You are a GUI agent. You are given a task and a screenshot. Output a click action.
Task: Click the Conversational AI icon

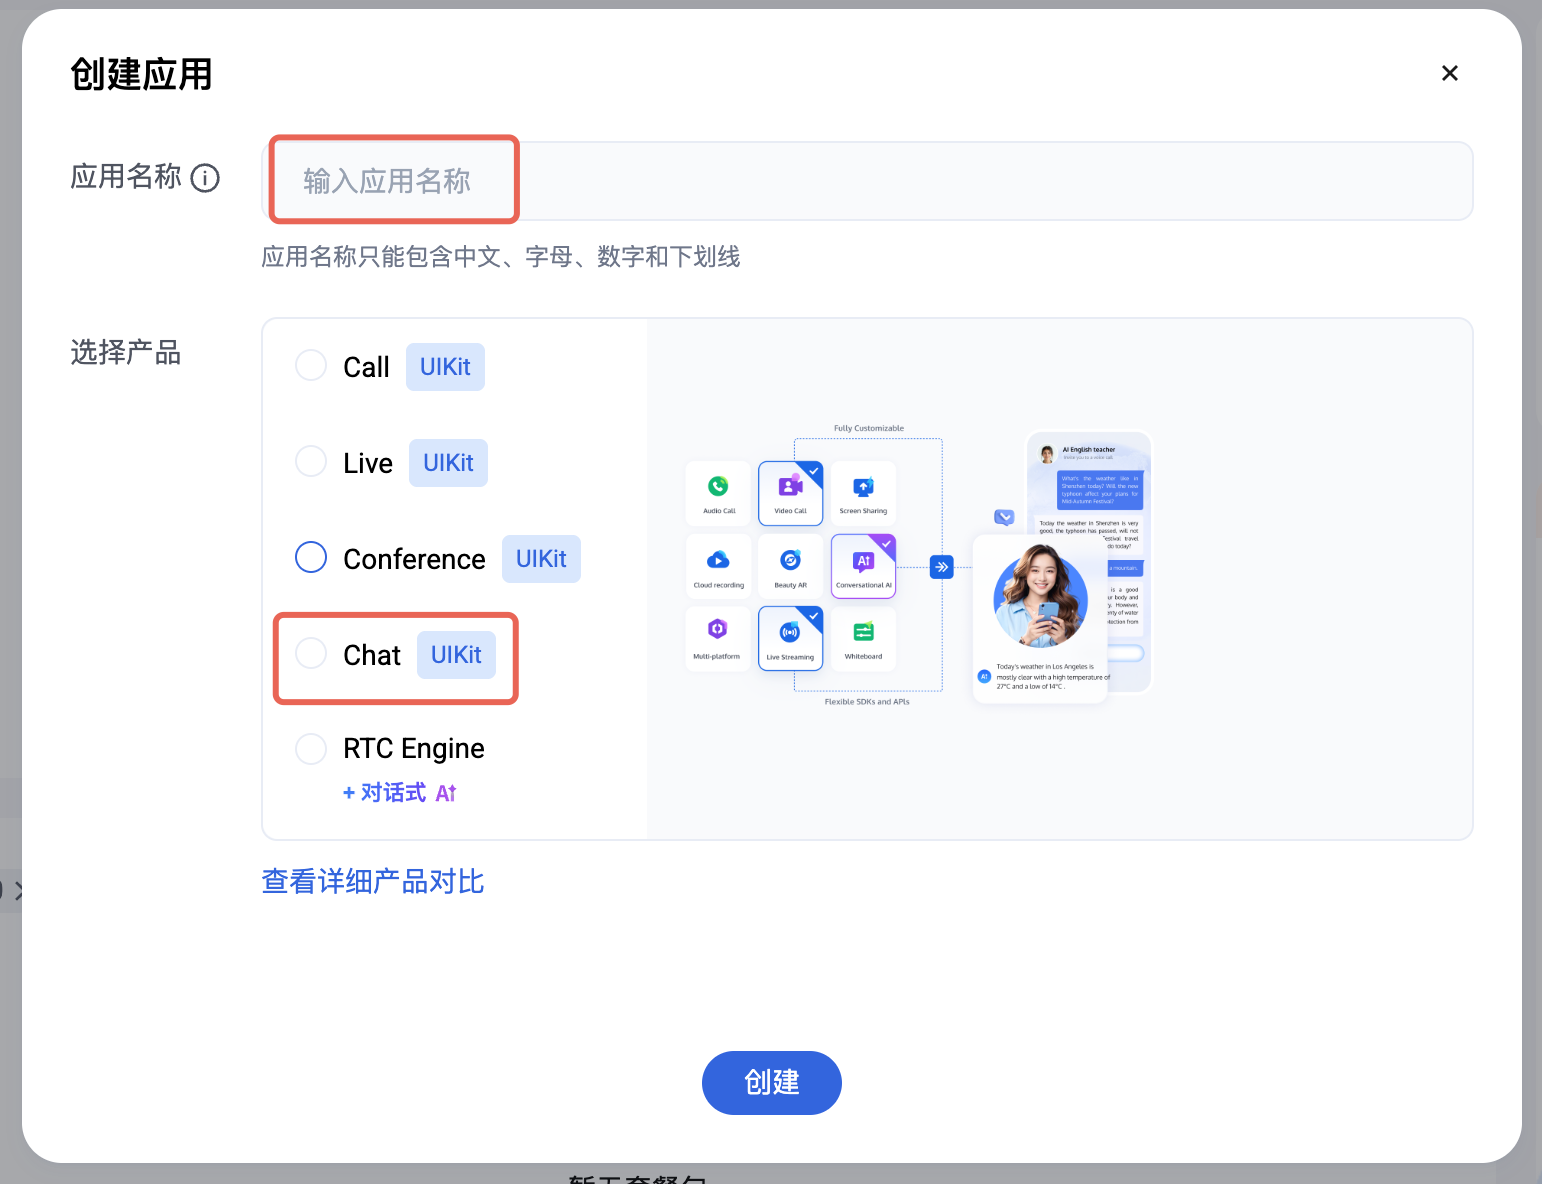click(864, 561)
